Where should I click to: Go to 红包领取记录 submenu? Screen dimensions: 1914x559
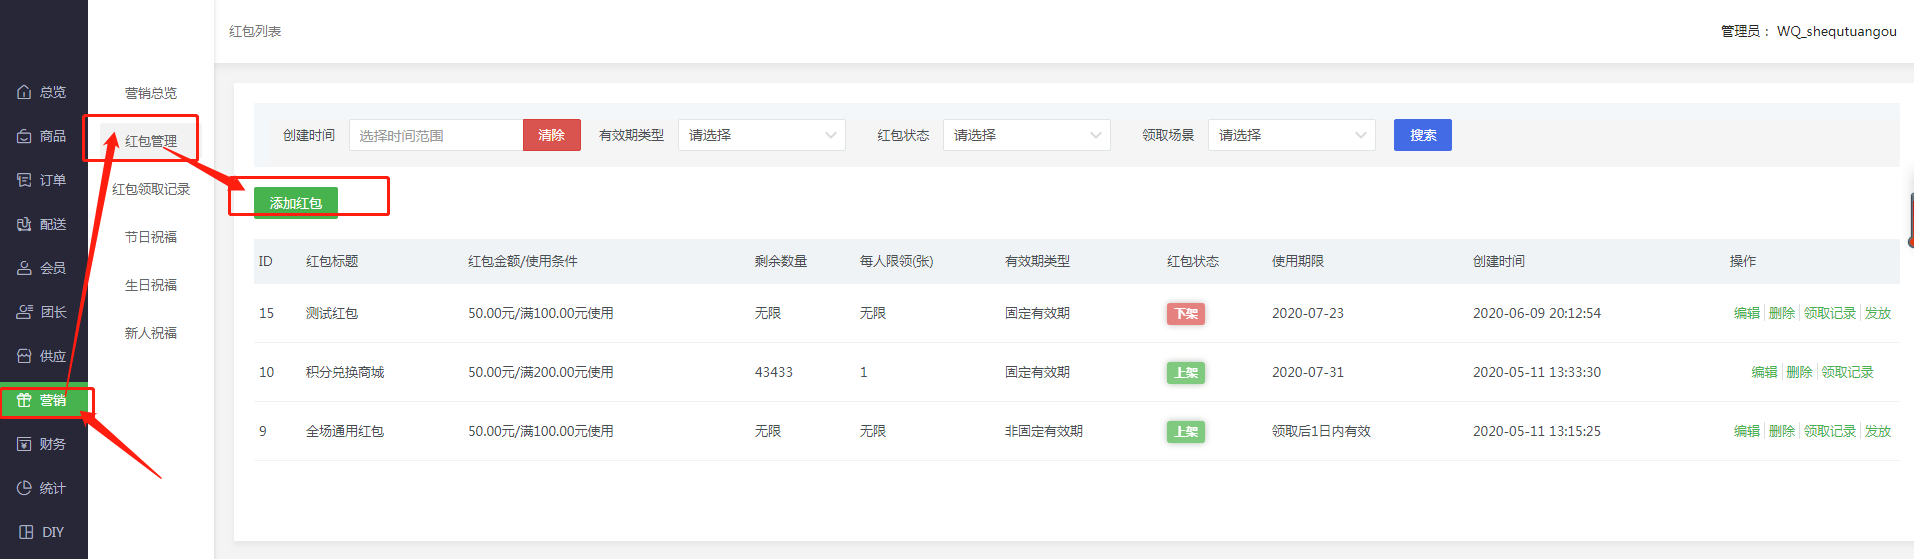click(x=151, y=189)
